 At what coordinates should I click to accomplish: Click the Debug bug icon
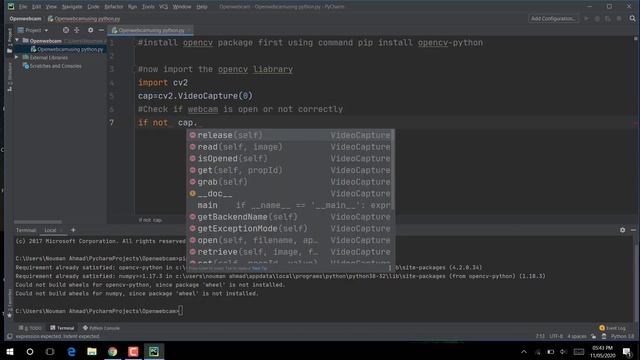coord(597,18)
